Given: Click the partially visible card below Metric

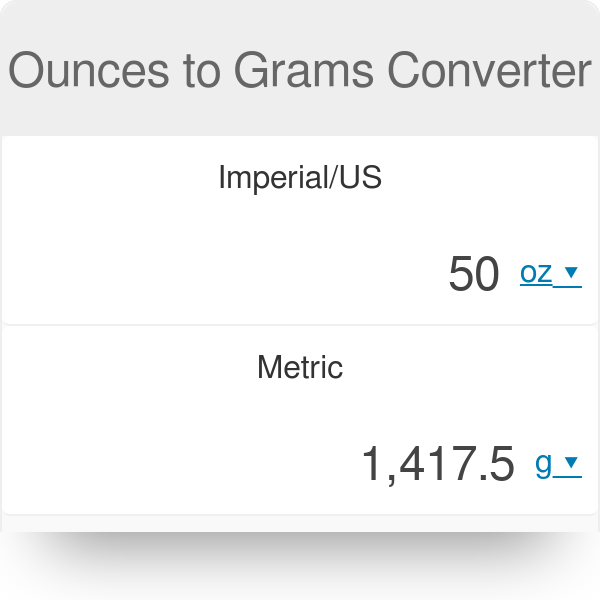Looking at the screenshot, I should (300, 525).
